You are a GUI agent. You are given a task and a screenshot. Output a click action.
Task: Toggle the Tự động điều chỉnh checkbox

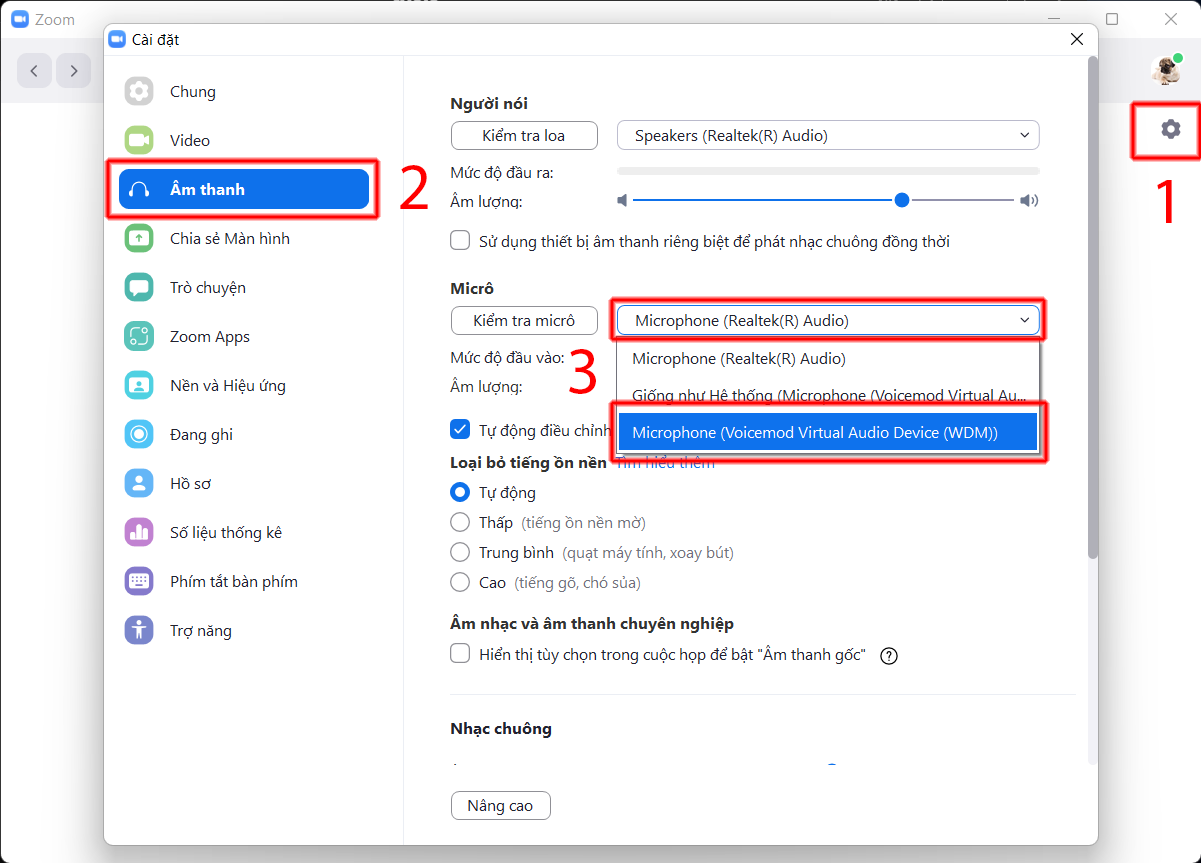click(x=460, y=430)
